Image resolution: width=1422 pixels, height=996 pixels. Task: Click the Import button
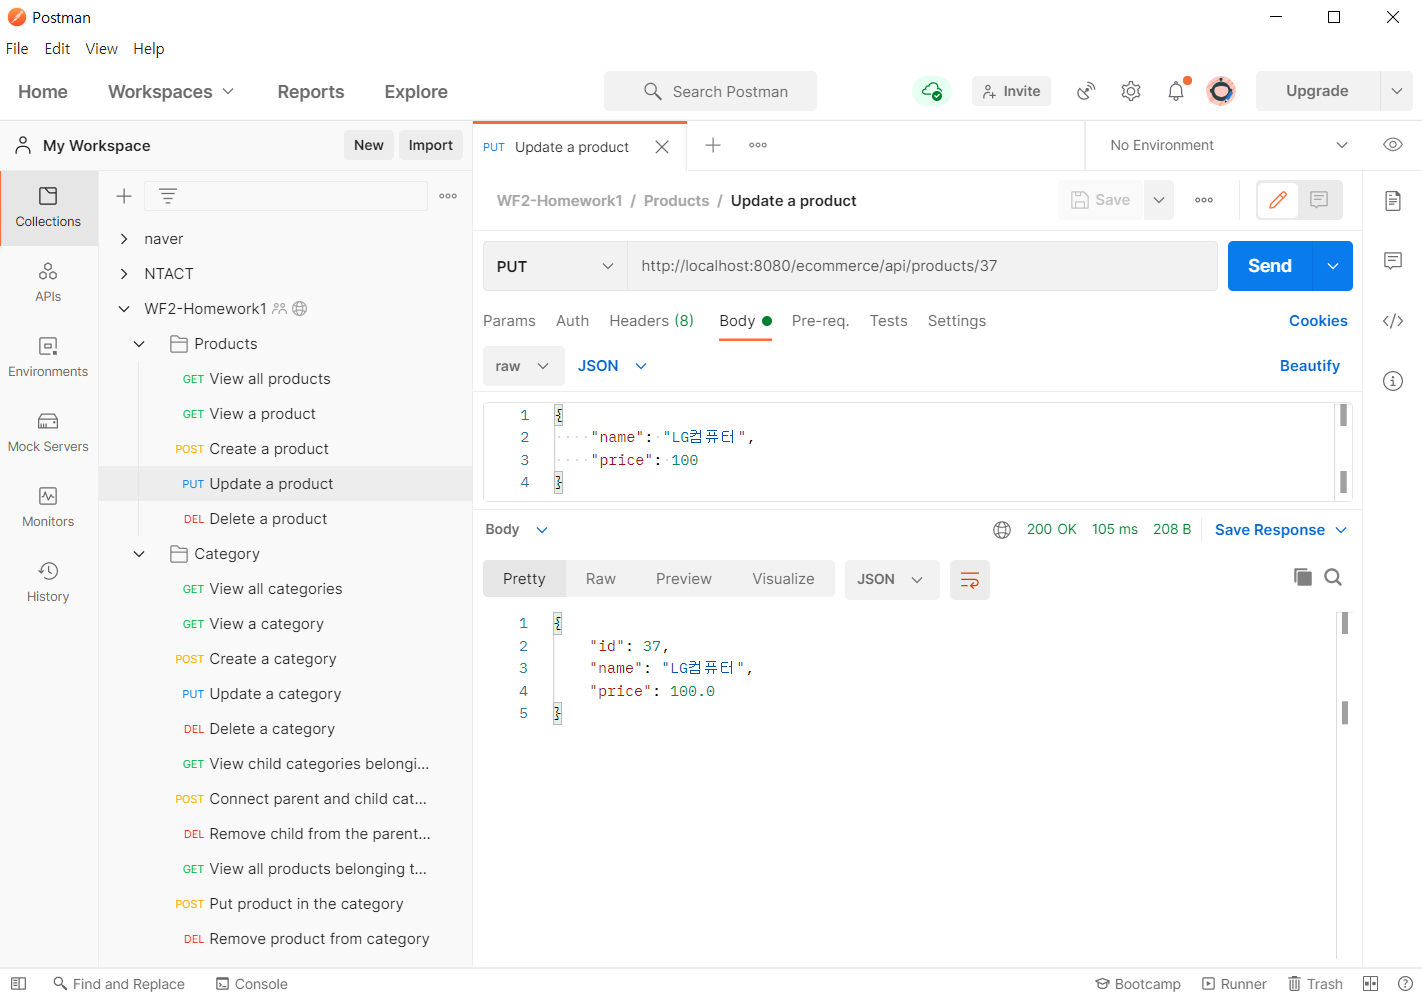tap(431, 145)
